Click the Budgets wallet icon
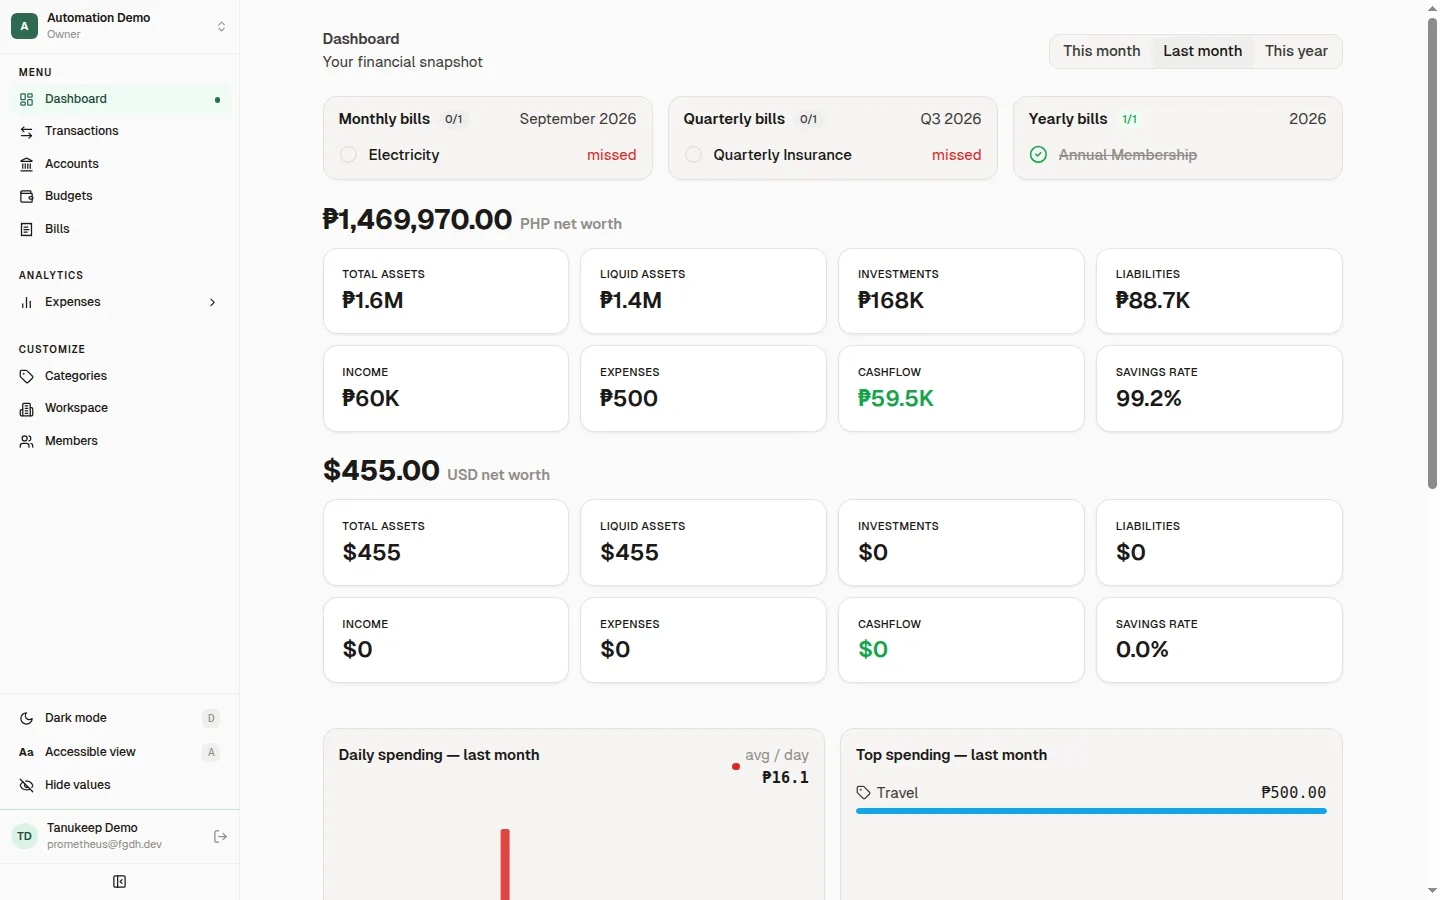The image size is (1440, 900). tap(27, 196)
